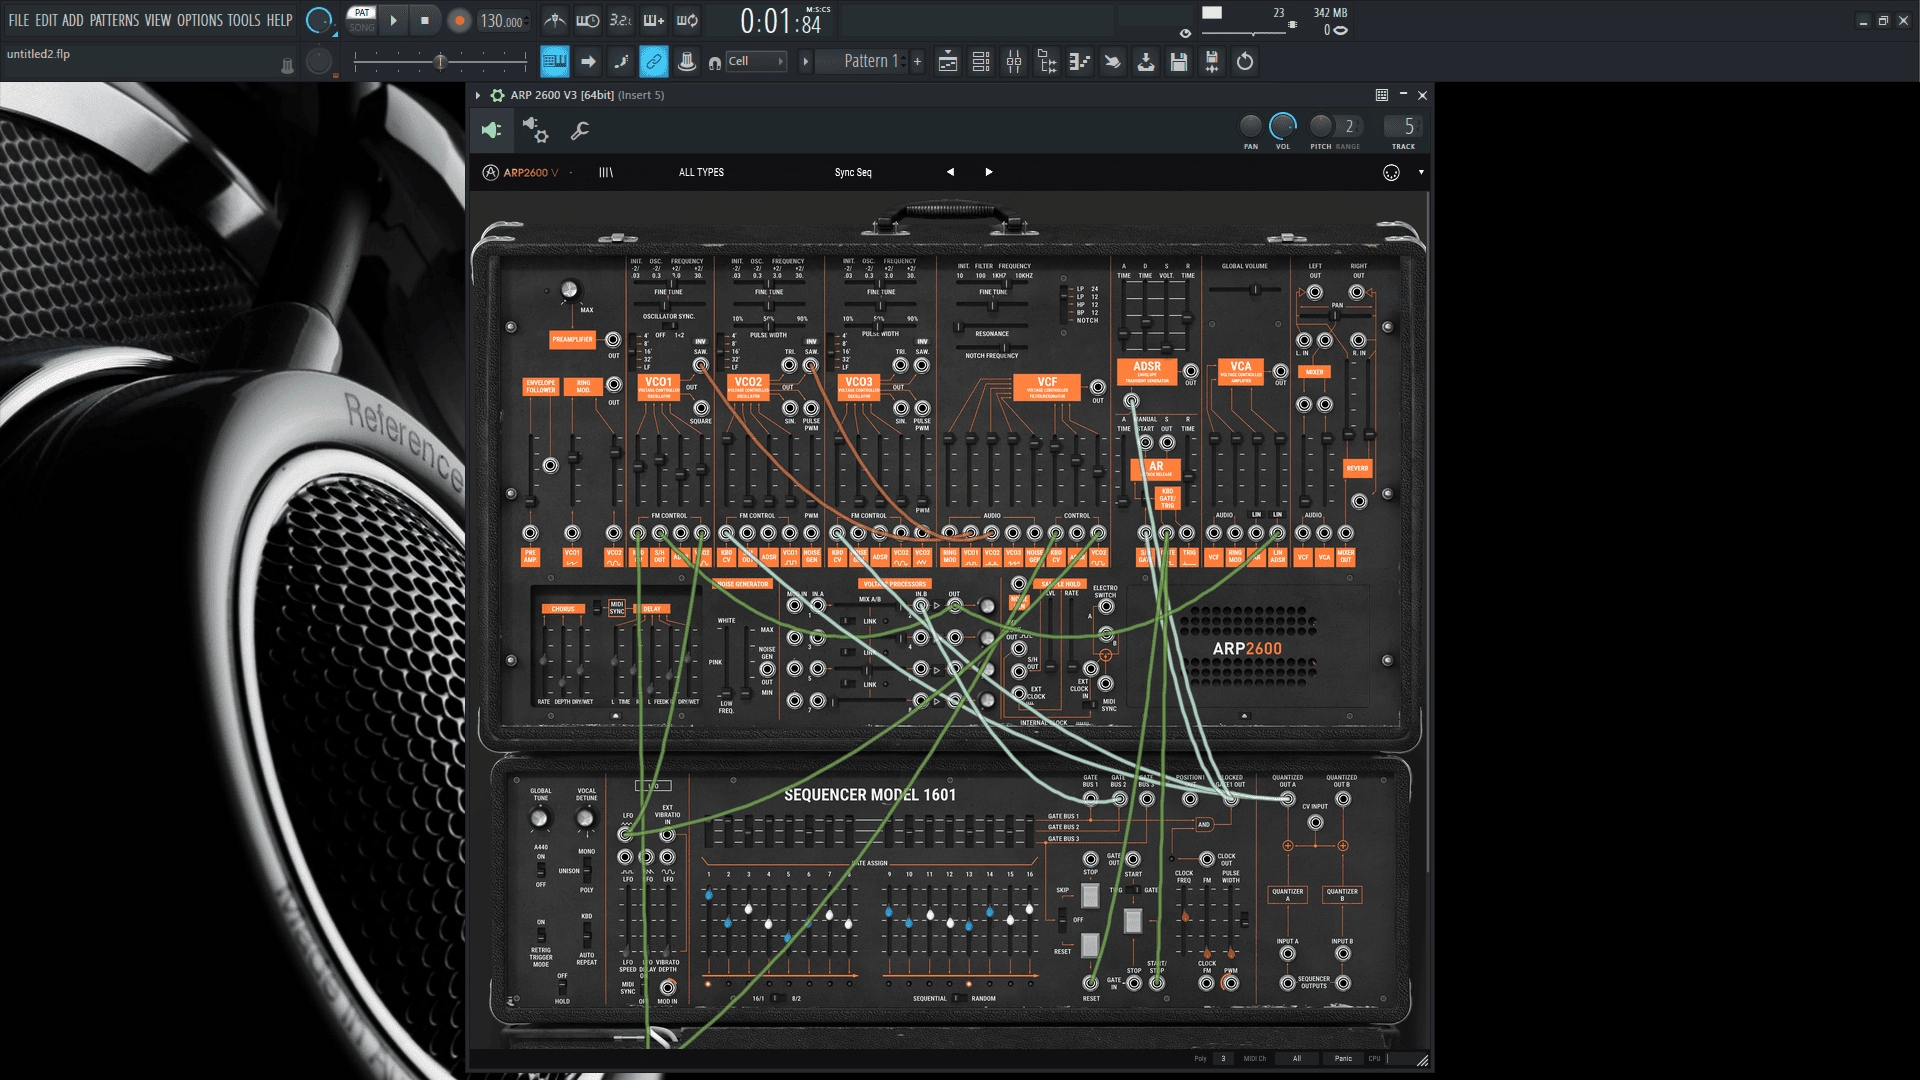The height and width of the screenshot is (1080, 1920).
Task: Click the pitch RANGE value 2
Action: (x=1349, y=126)
